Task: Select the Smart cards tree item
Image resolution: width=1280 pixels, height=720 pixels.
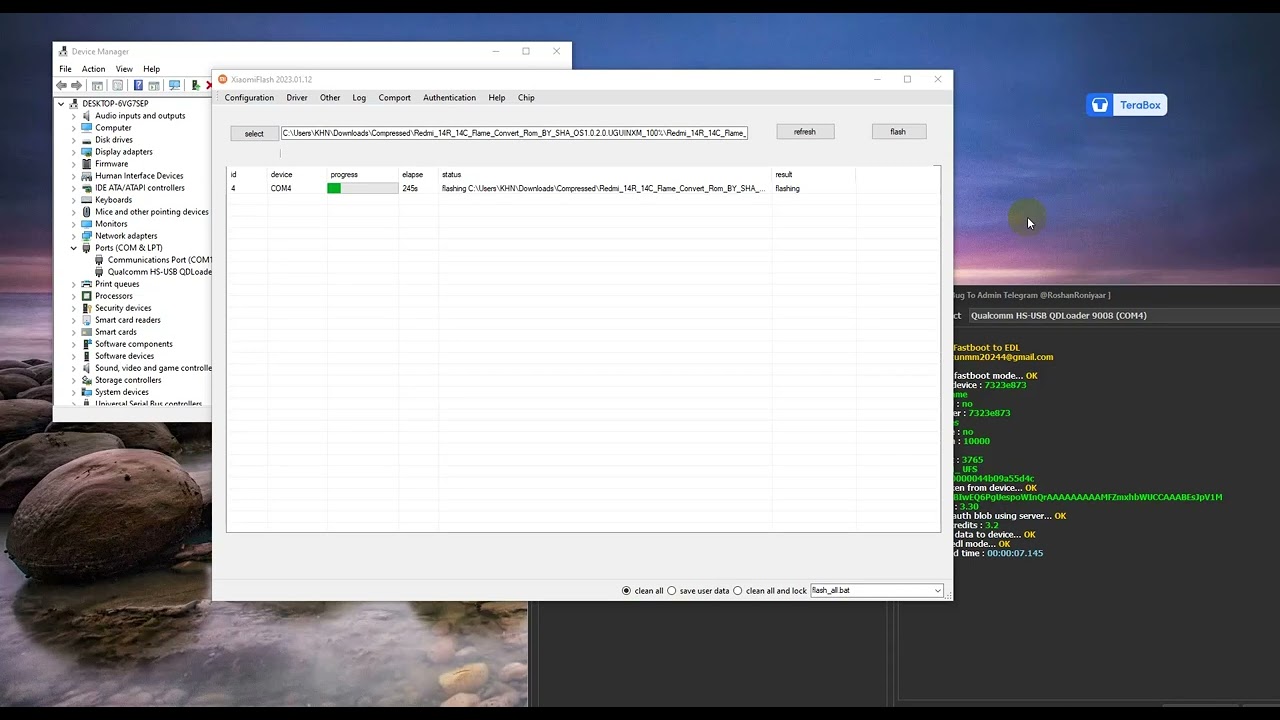Action: tap(116, 332)
